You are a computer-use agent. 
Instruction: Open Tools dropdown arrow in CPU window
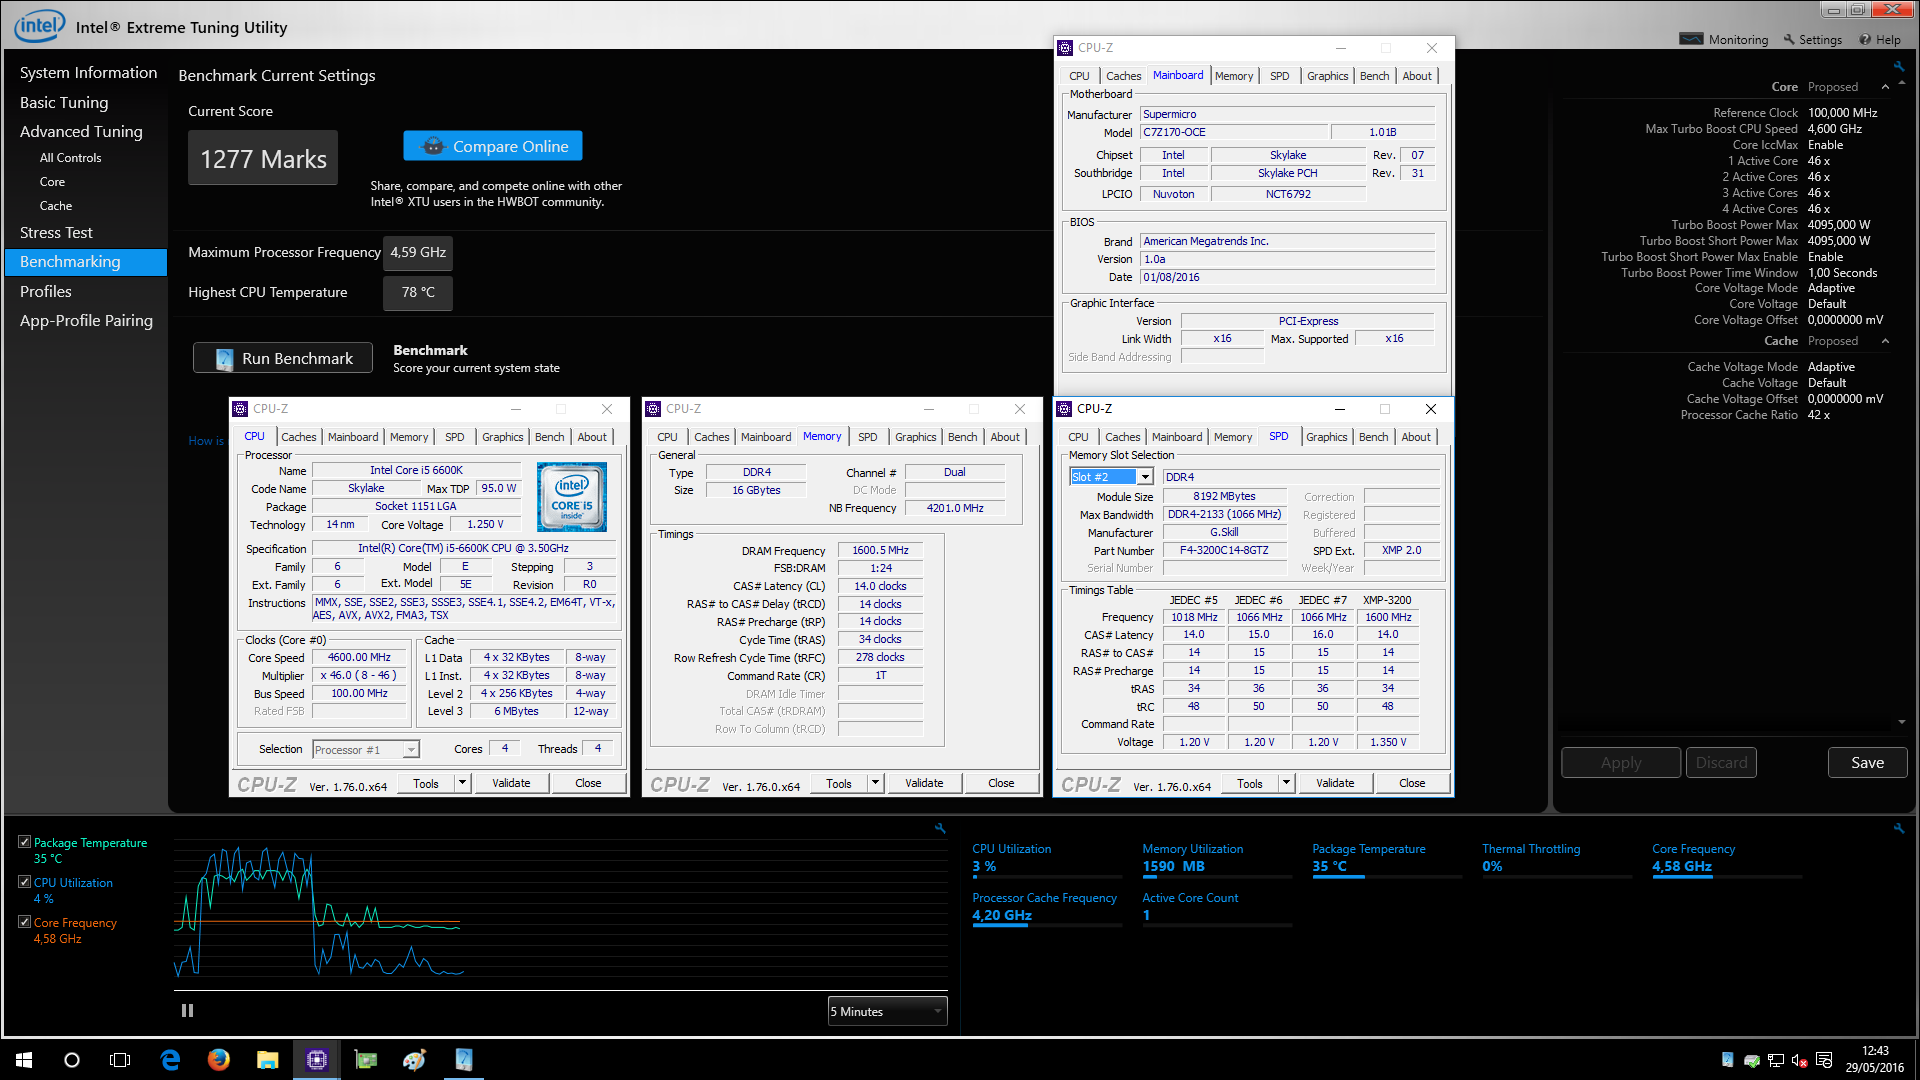463,783
